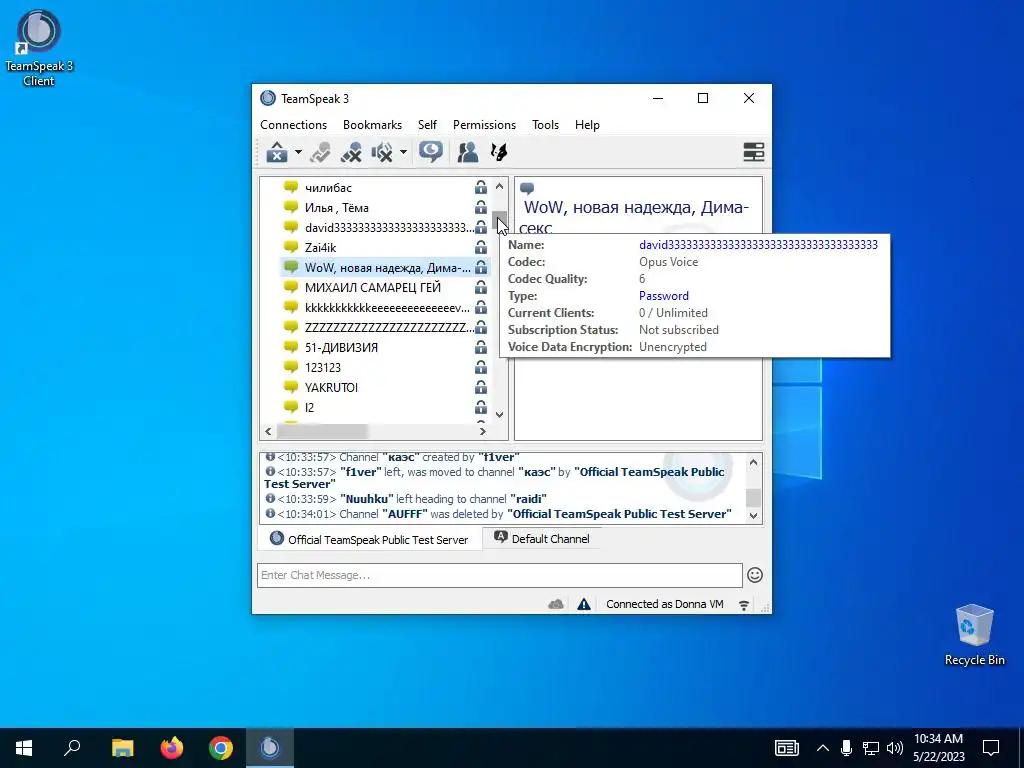
Task: Click the connection quality icon in the status bar
Action: click(x=744, y=605)
